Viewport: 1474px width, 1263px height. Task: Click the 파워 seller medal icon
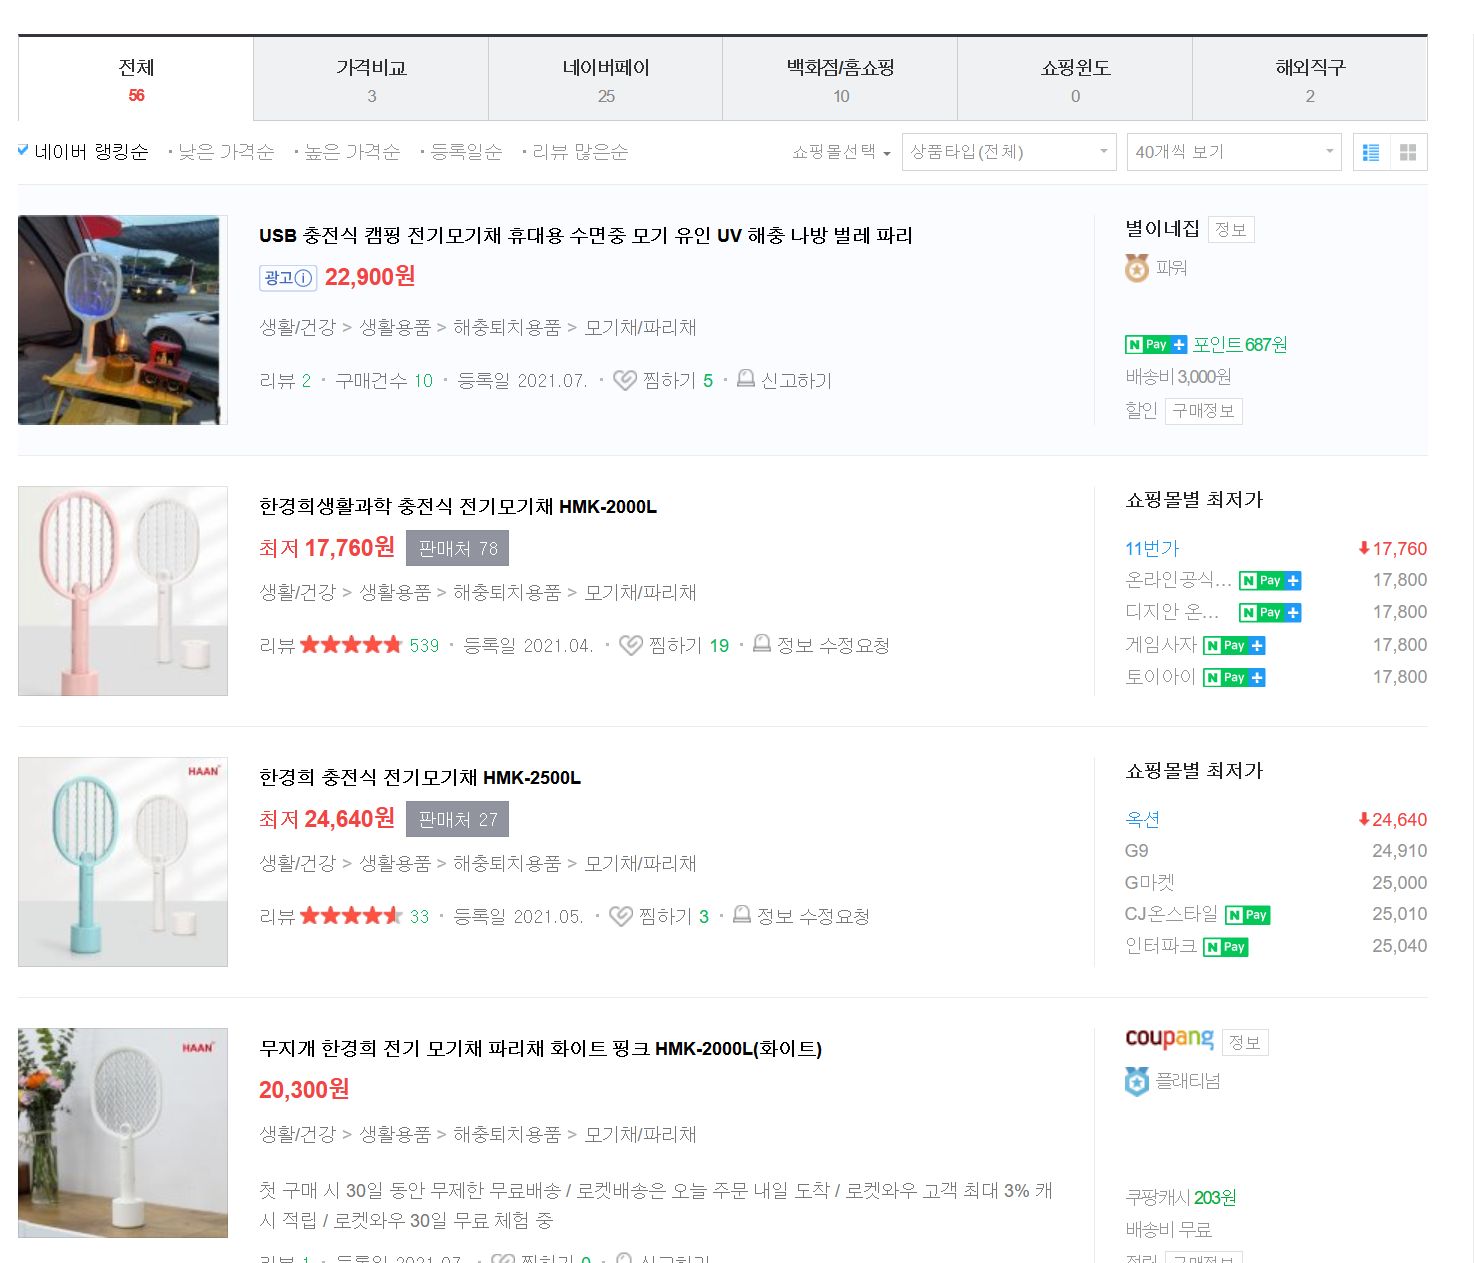coord(1137,268)
